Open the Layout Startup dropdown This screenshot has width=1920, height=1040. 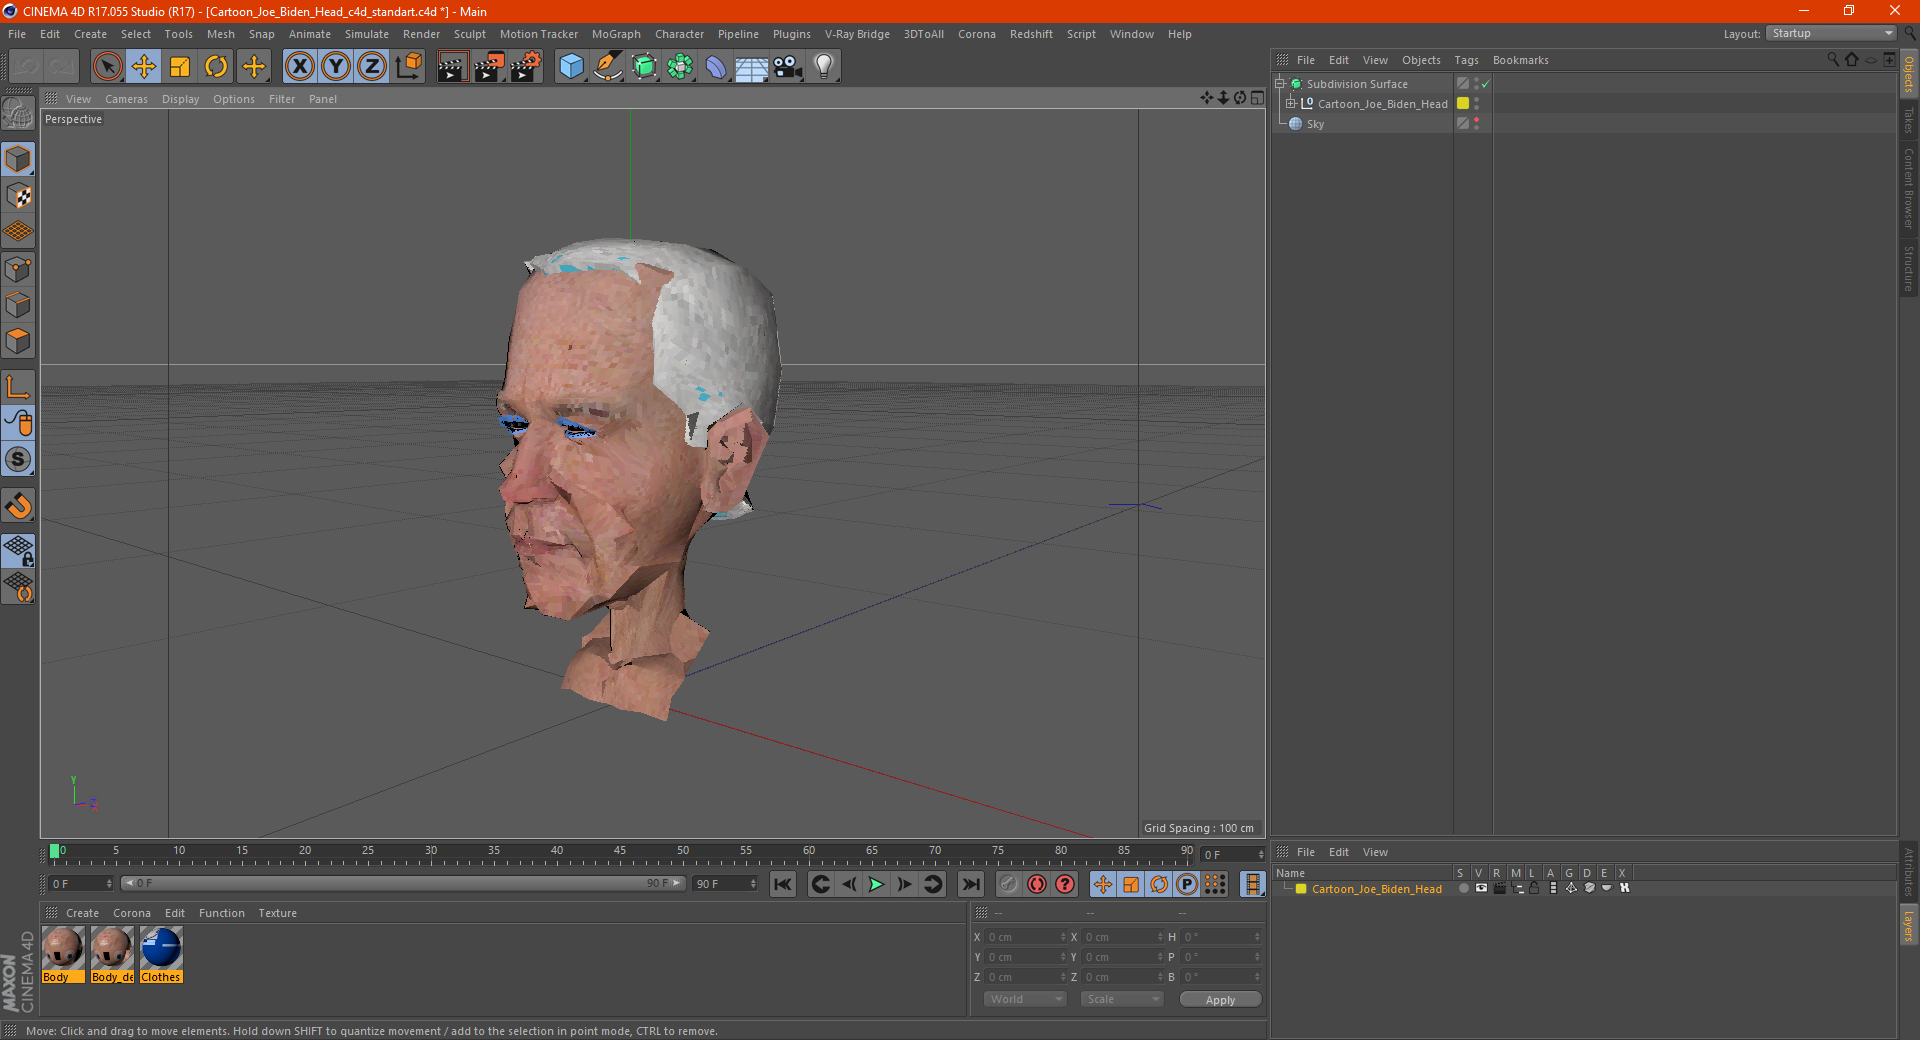coord(1832,33)
